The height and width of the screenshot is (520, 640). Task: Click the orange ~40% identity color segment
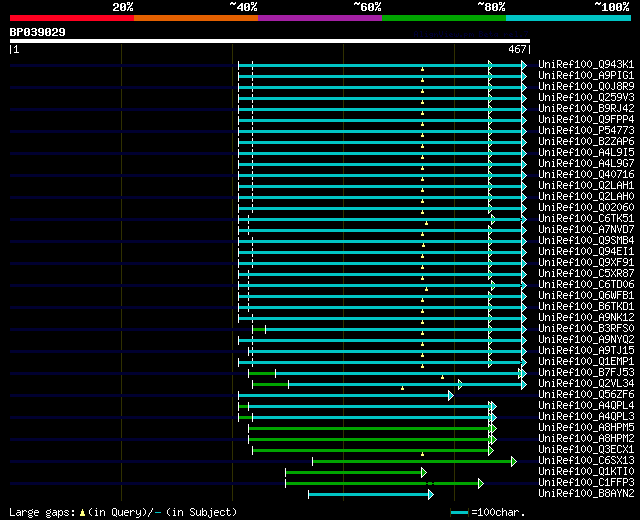196,18
